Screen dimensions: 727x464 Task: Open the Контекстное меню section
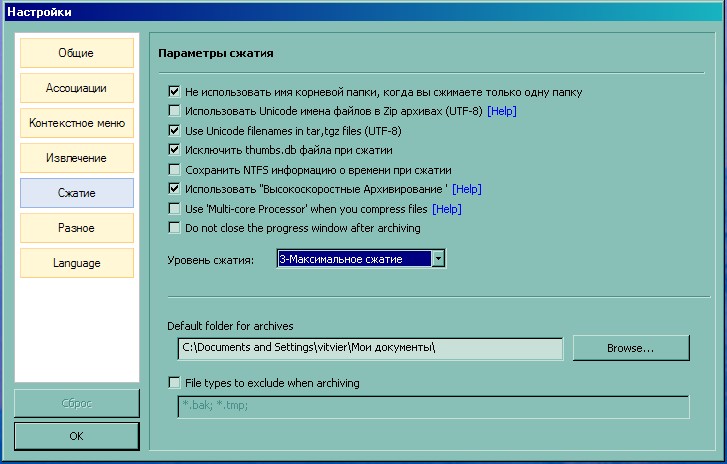click(77, 123)
